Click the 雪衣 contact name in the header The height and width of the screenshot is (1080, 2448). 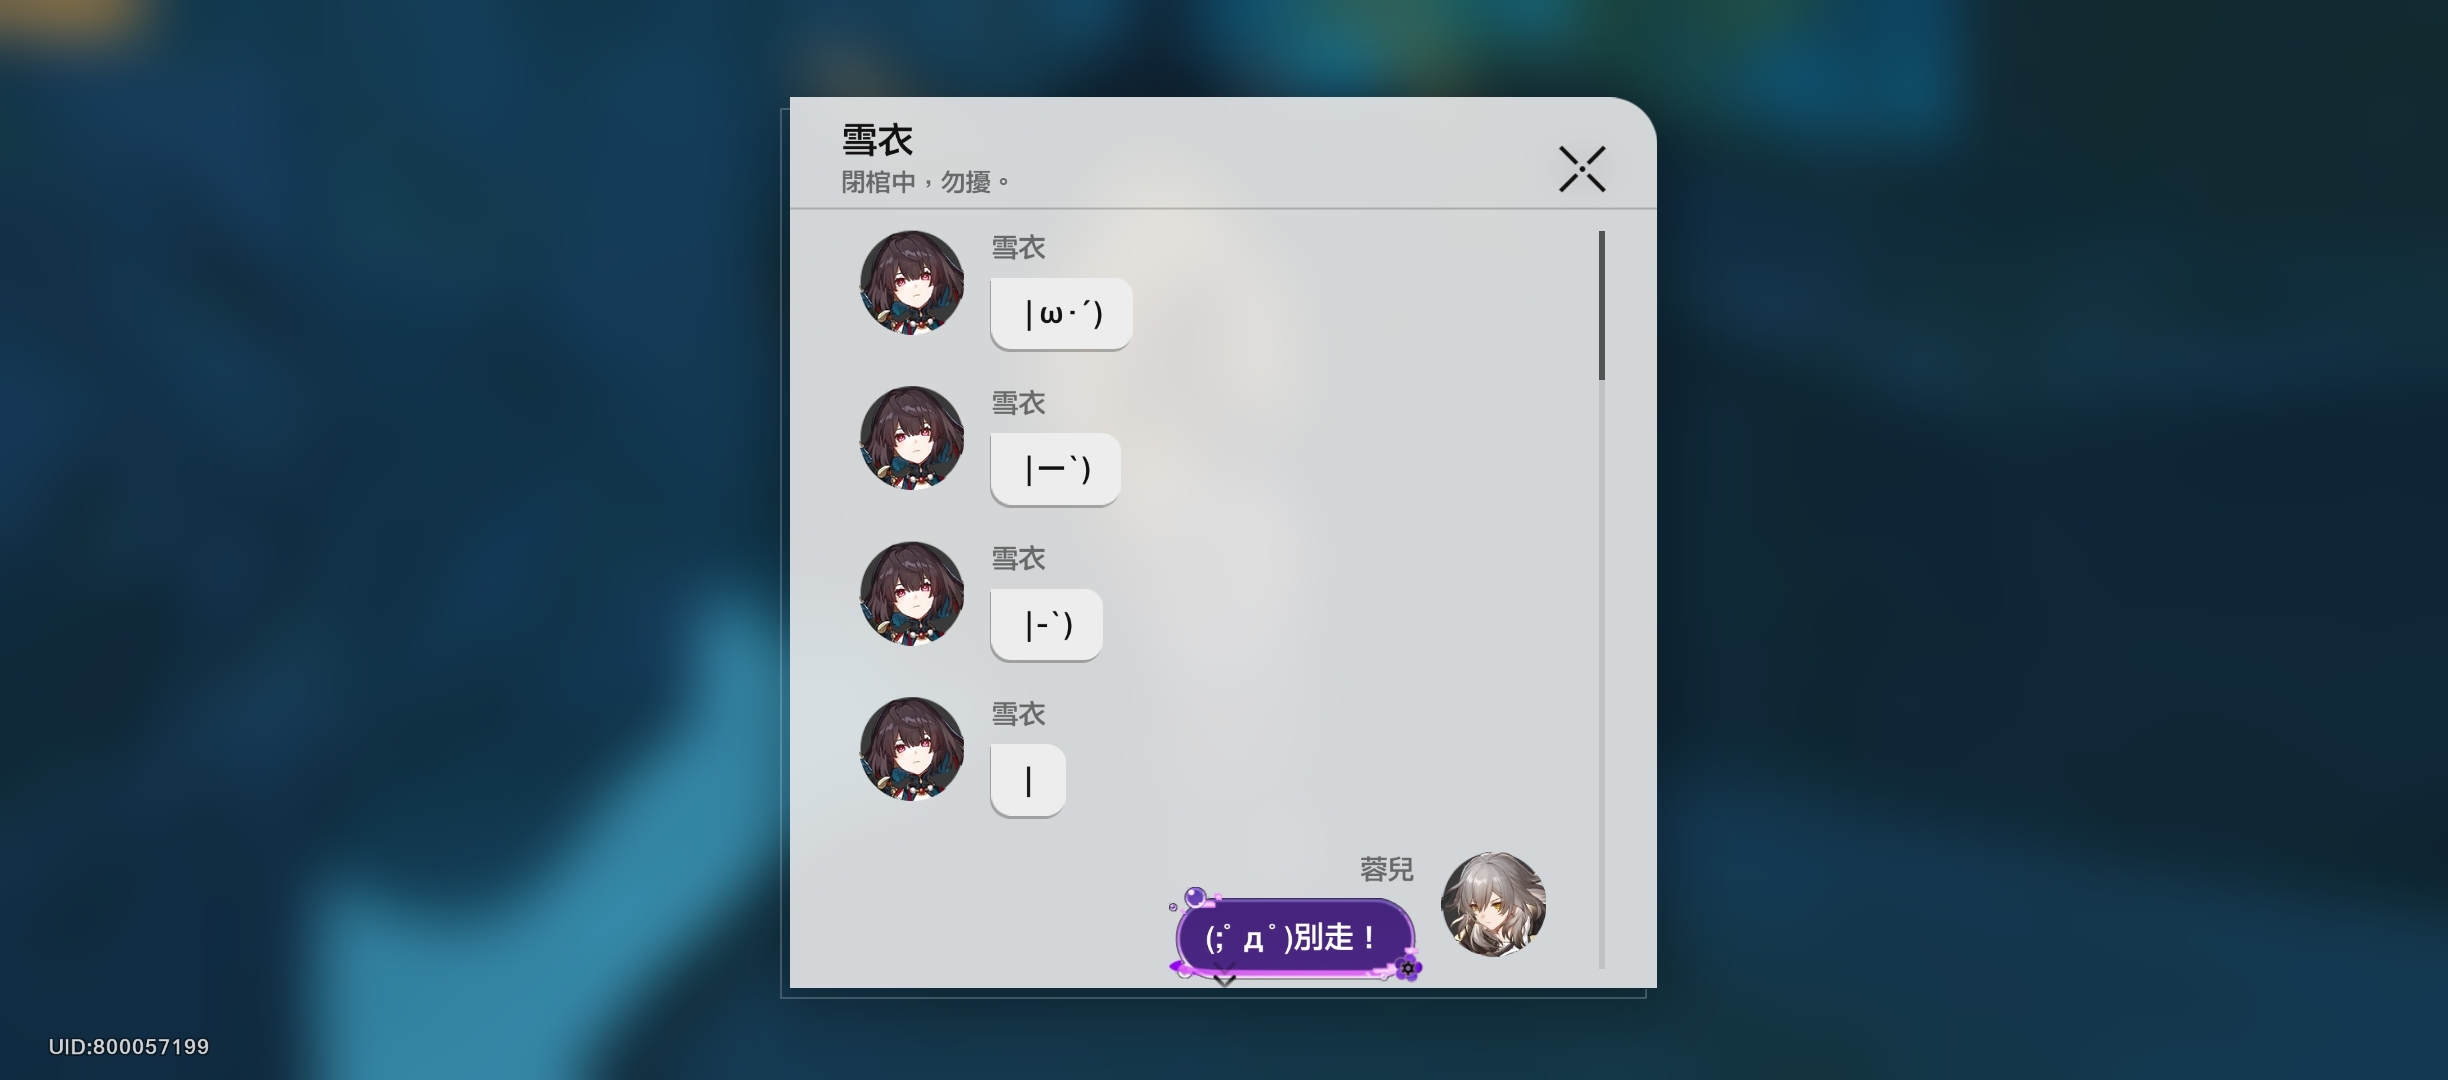coord(877,140)
